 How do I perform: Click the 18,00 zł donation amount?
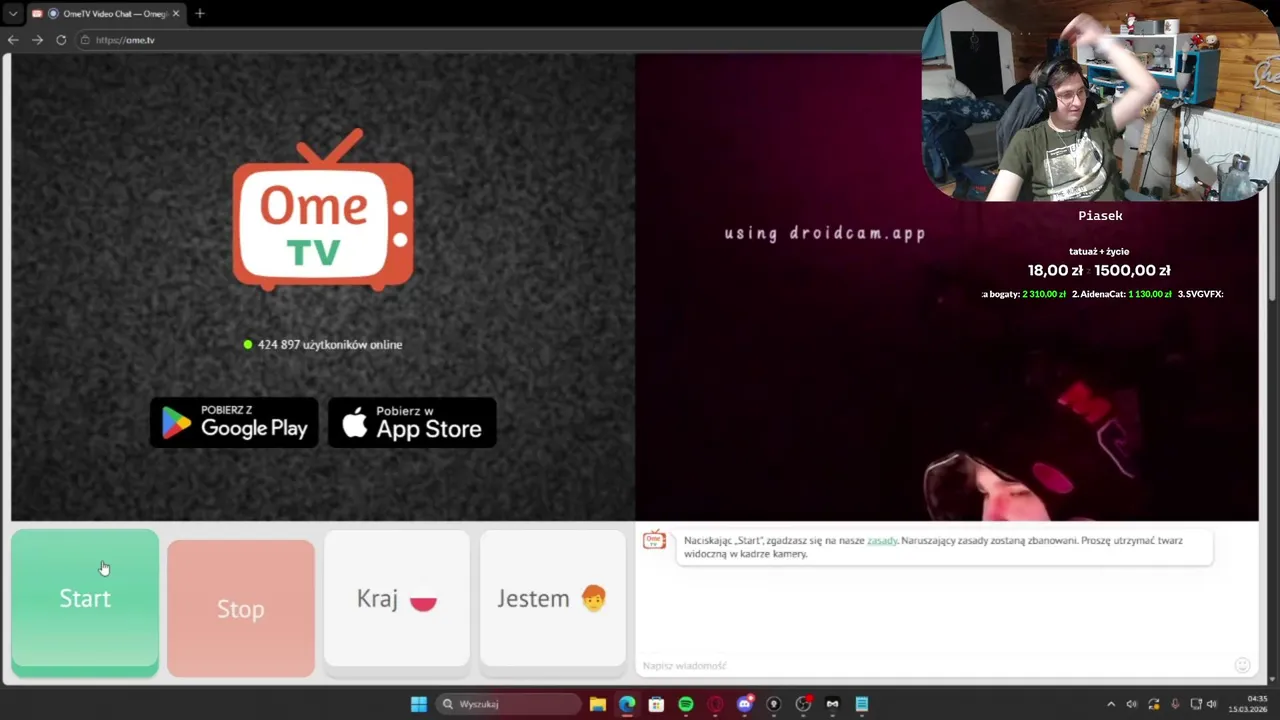coord(1056,270)
